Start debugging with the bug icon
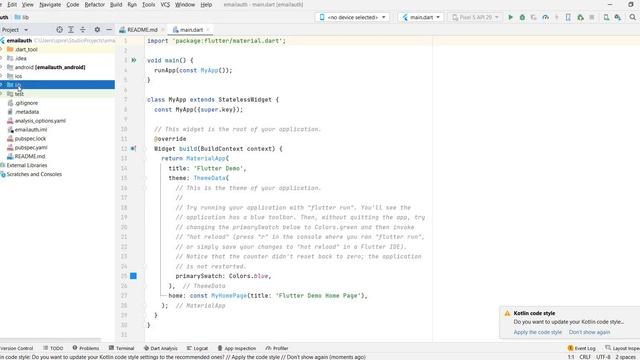The width and height of the screenshot is (640, 360). point(522,18)
